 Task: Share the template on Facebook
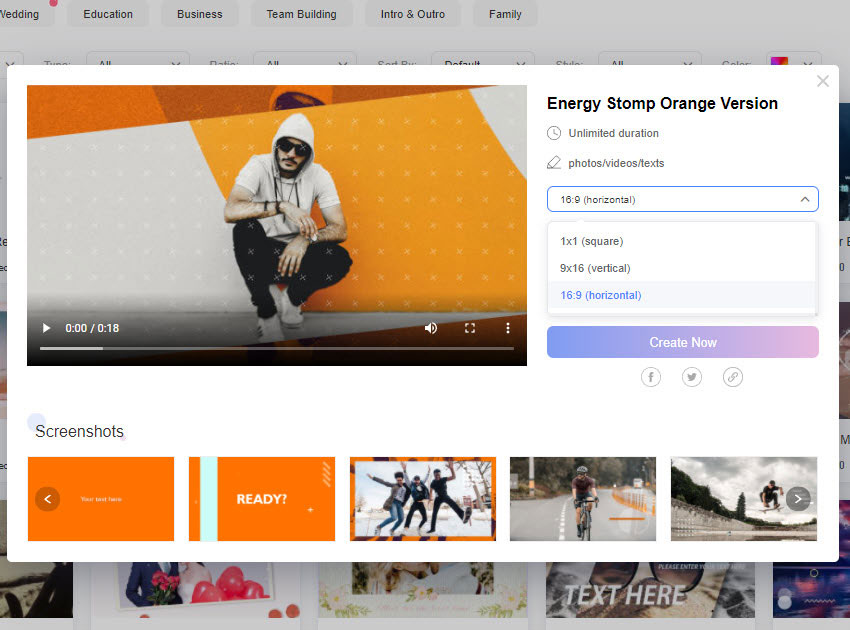[650, 377]
